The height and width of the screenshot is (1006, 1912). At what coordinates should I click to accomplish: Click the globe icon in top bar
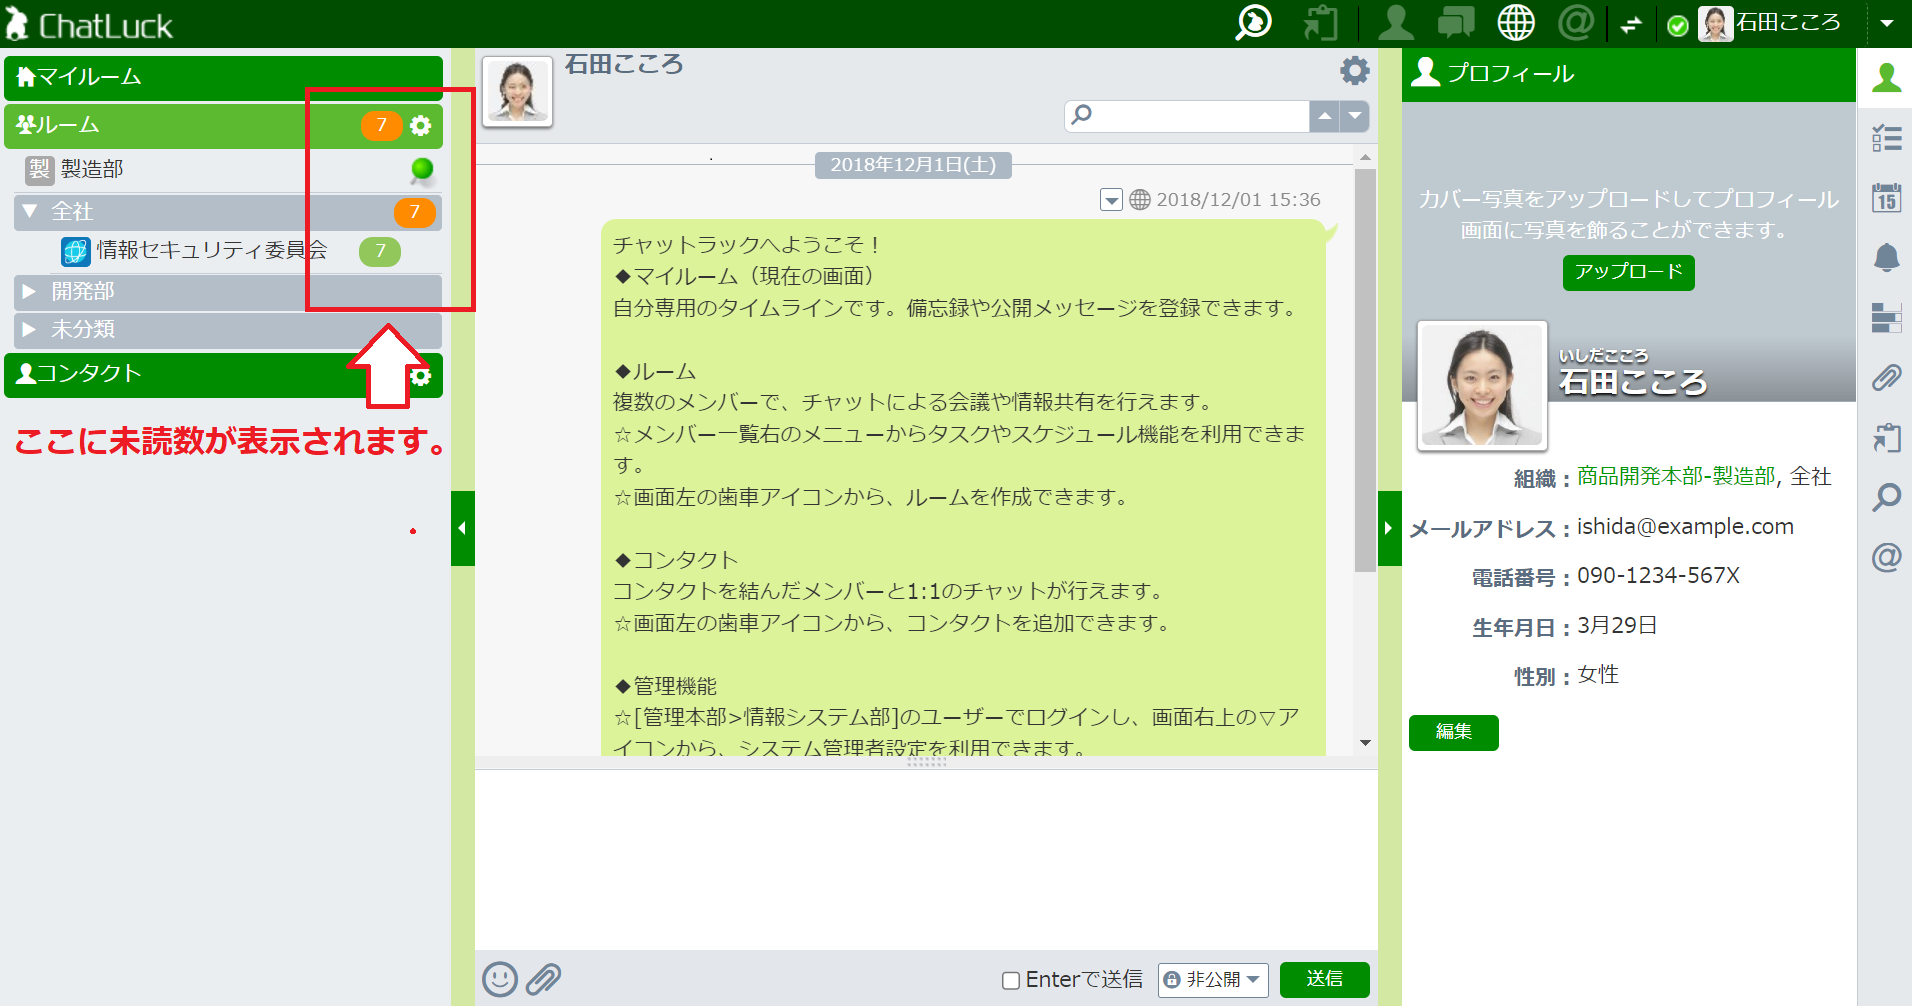[x=1516, y=22]
